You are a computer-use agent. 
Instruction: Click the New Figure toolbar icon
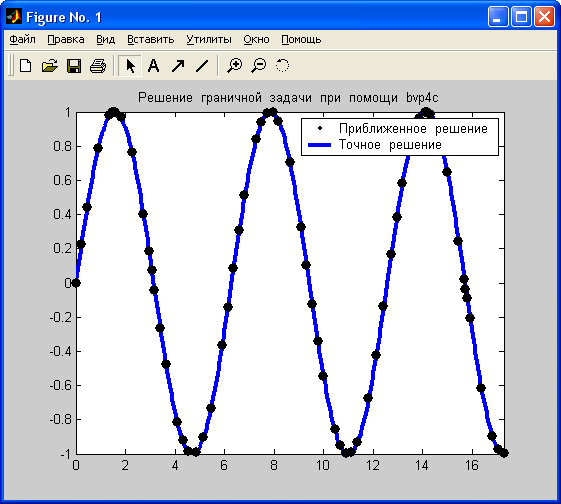(x=25, y=66)
